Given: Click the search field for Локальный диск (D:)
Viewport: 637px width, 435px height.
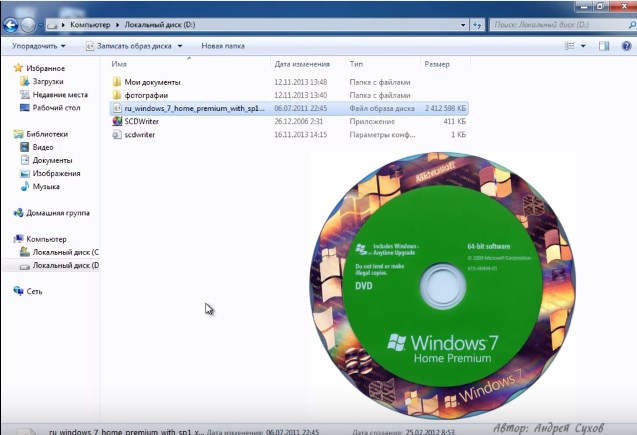Looking at the screenshot, I should pos(563,25).
